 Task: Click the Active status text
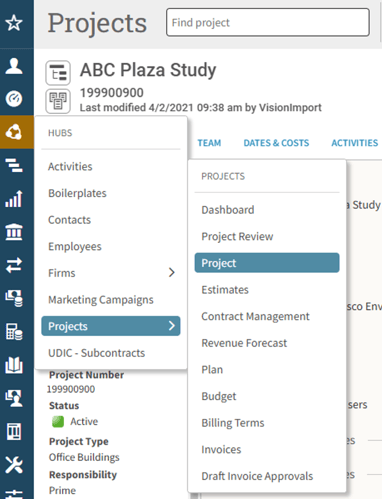[x=84, y=421]
